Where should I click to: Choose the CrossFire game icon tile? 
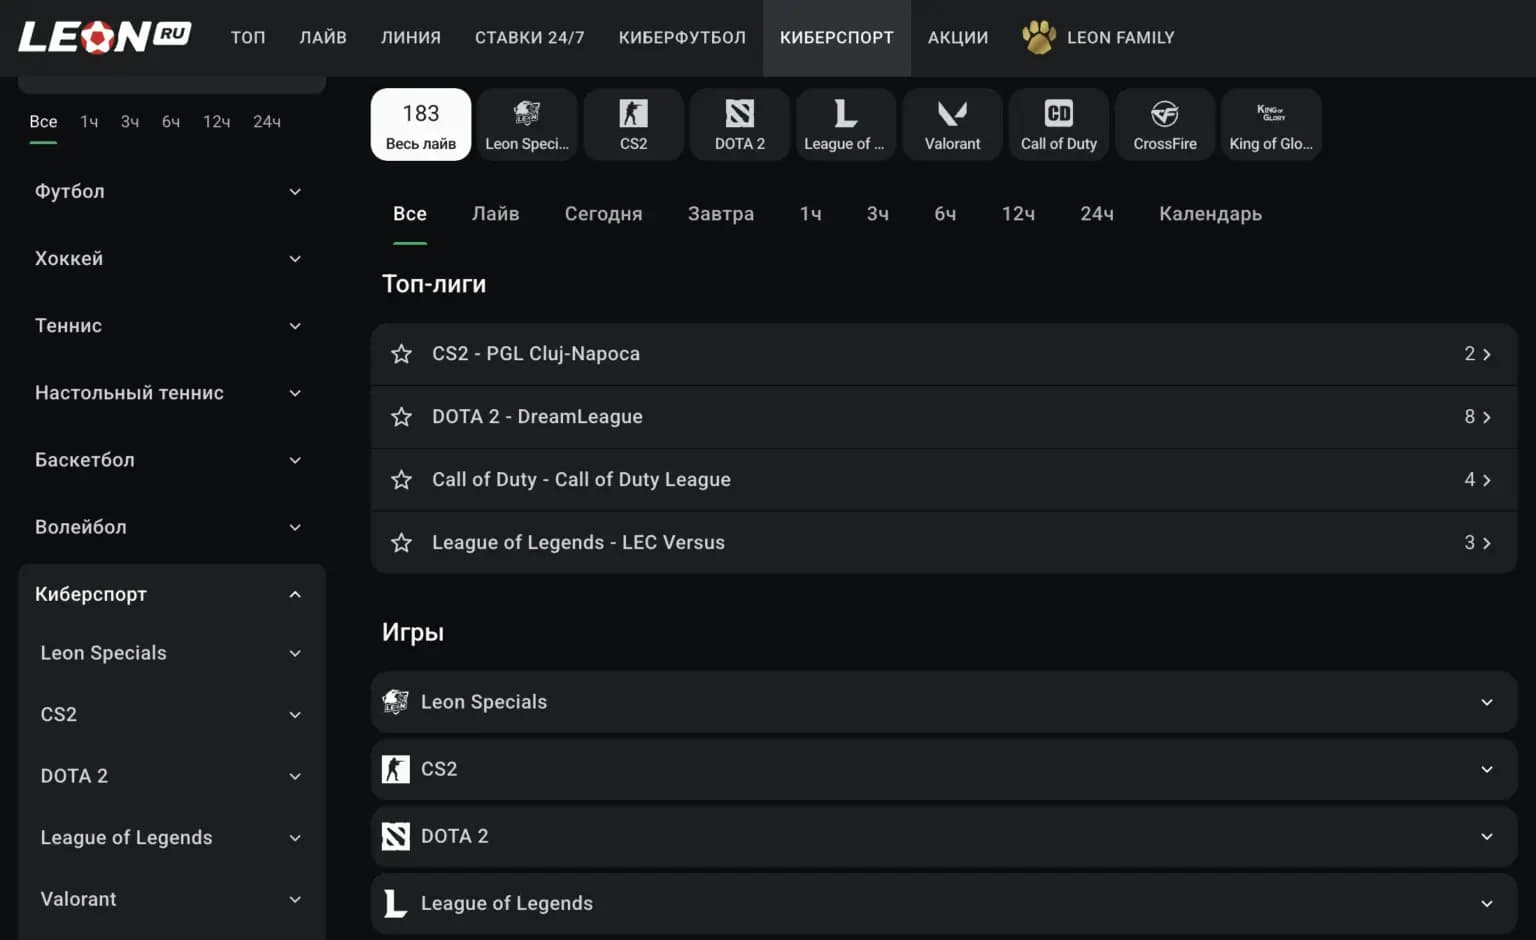(x=1165, y=124)
